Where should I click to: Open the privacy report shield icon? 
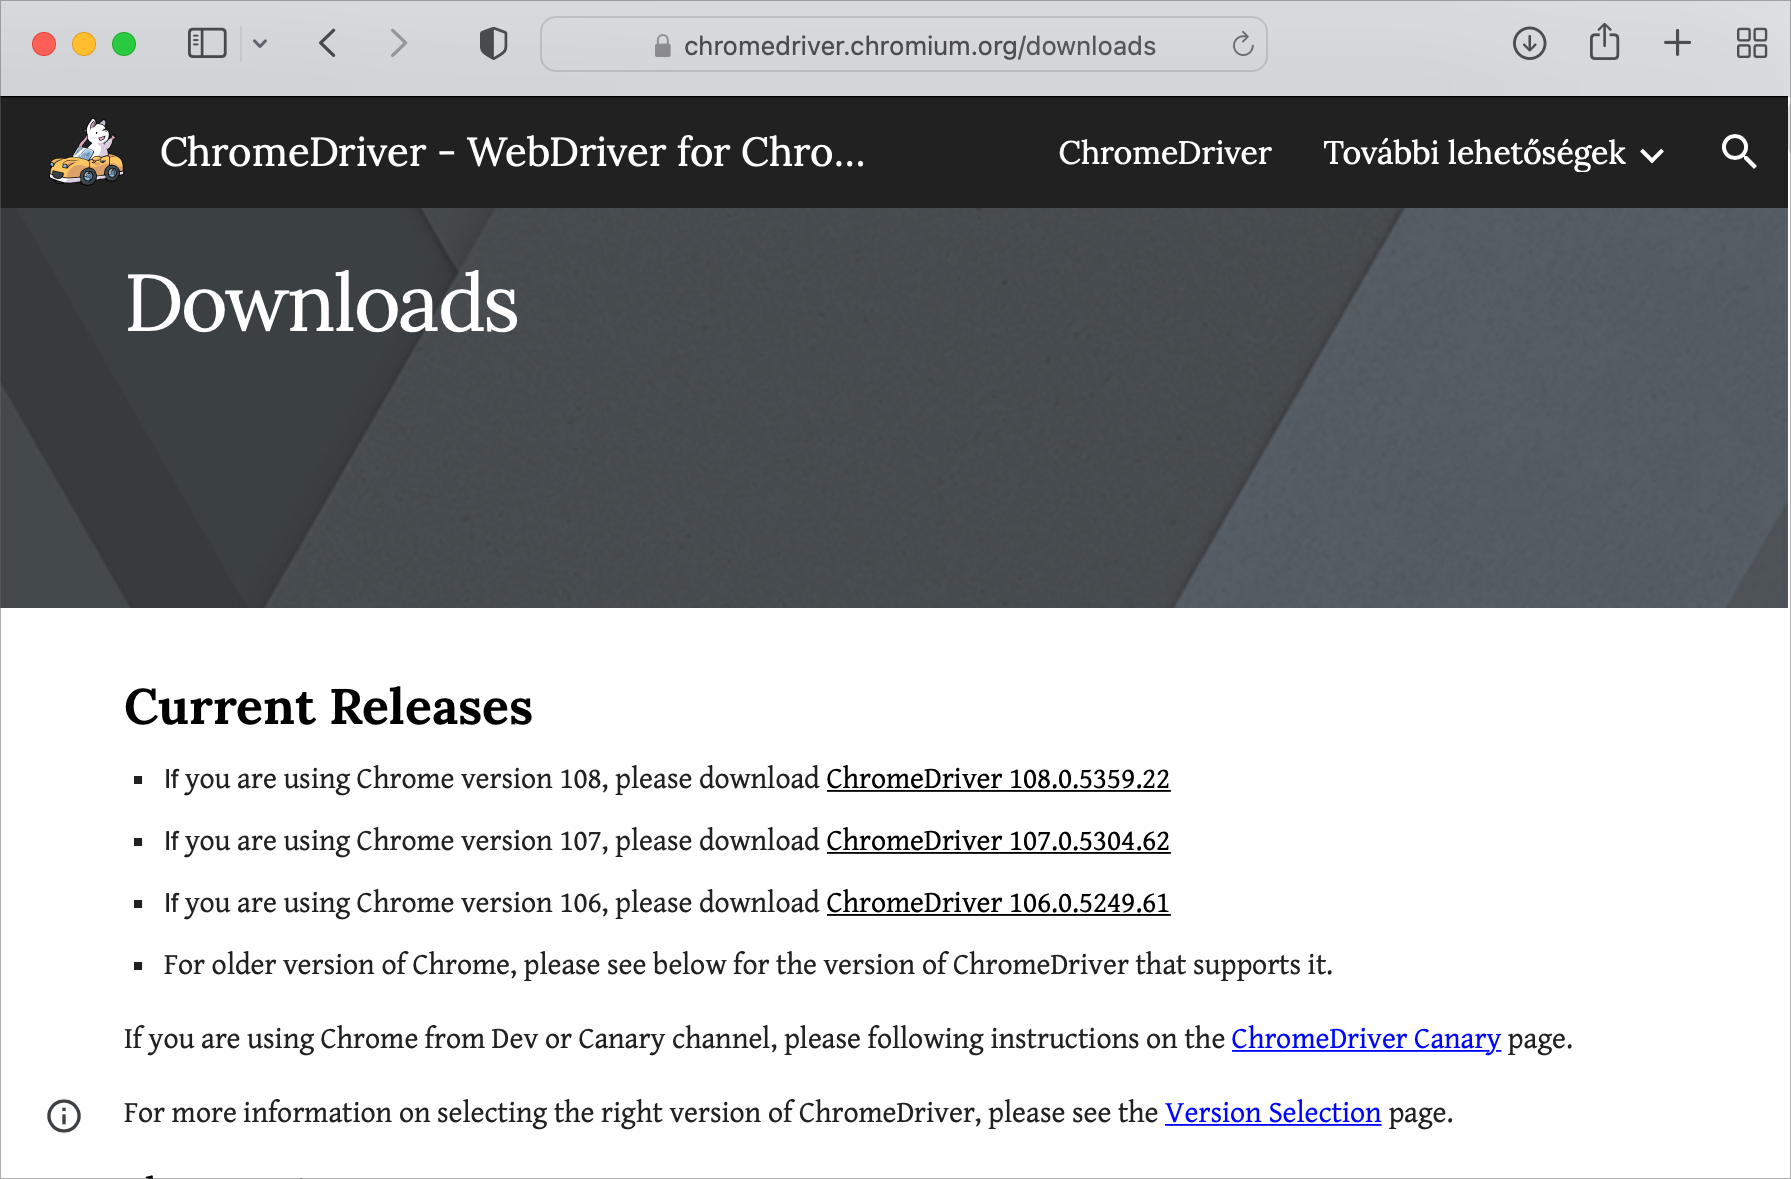coord(493,43)
